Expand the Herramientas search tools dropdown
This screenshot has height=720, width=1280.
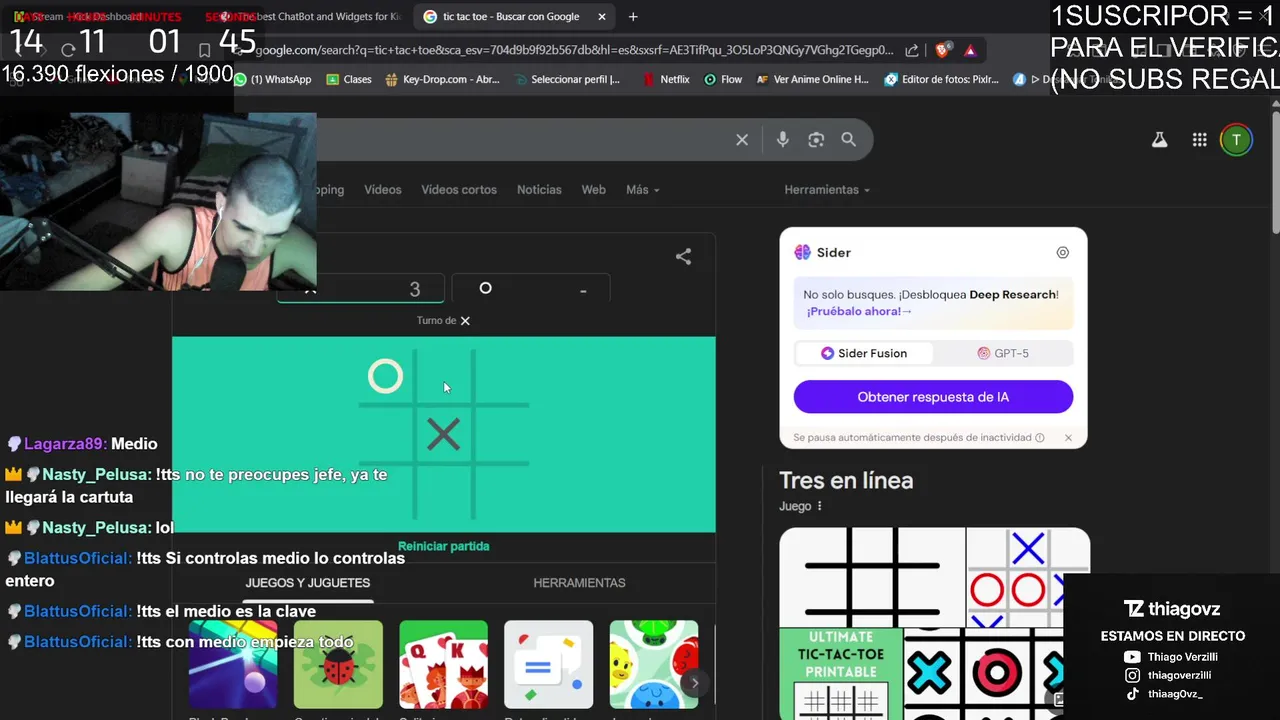tap(827, 190)
